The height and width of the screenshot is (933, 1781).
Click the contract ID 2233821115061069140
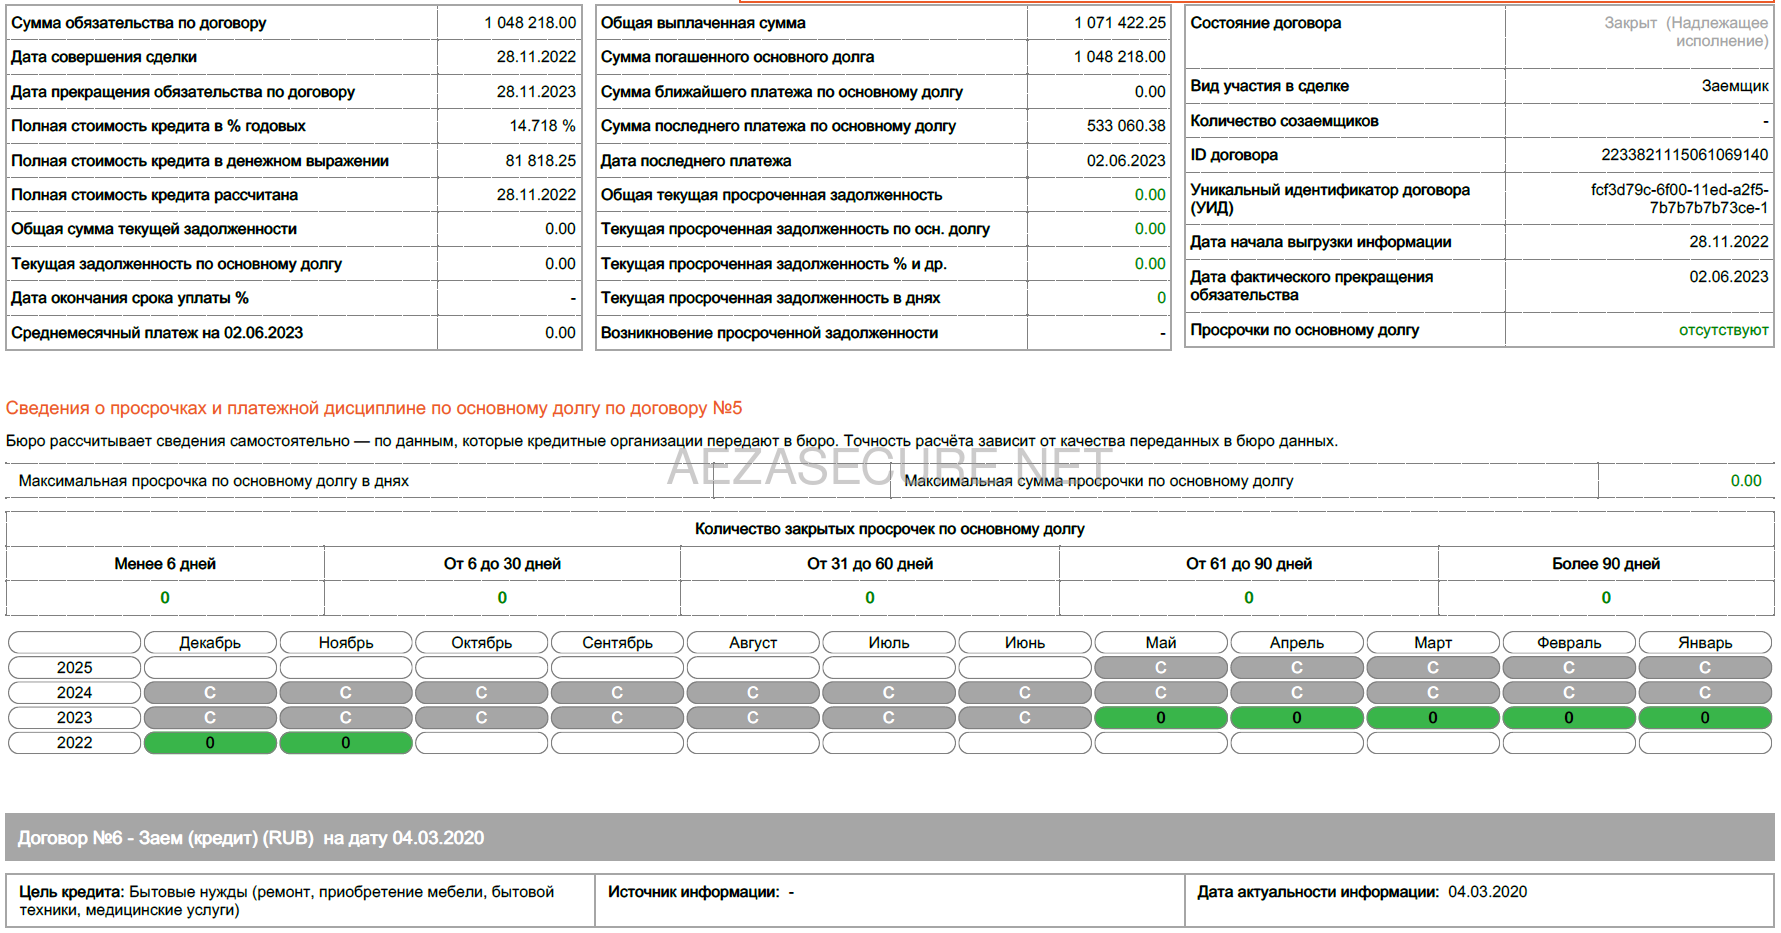click(1684, 155)
